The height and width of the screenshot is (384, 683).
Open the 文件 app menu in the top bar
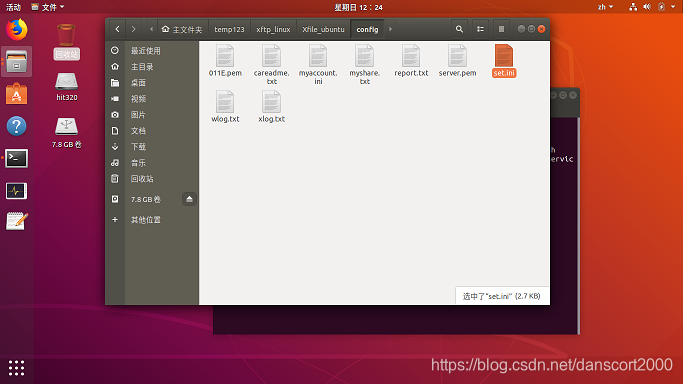pos(47,7)
